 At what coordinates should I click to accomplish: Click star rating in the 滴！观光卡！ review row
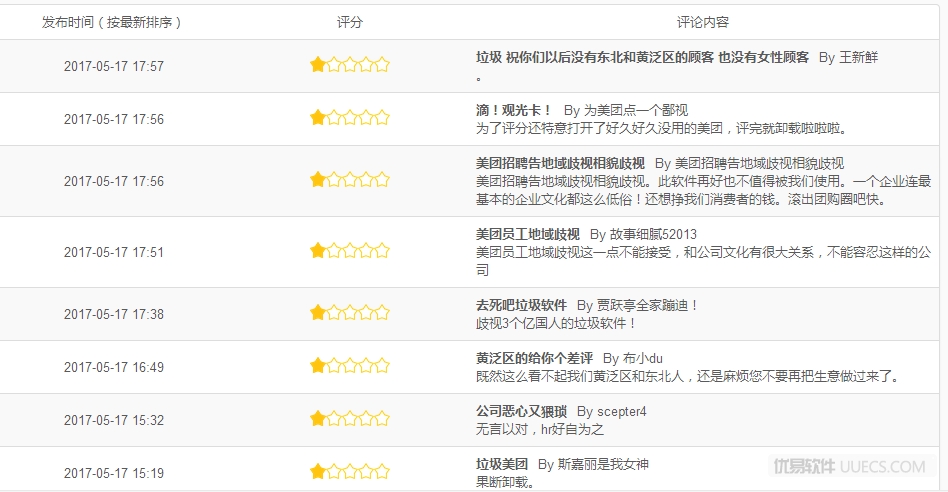pos(349,117)
